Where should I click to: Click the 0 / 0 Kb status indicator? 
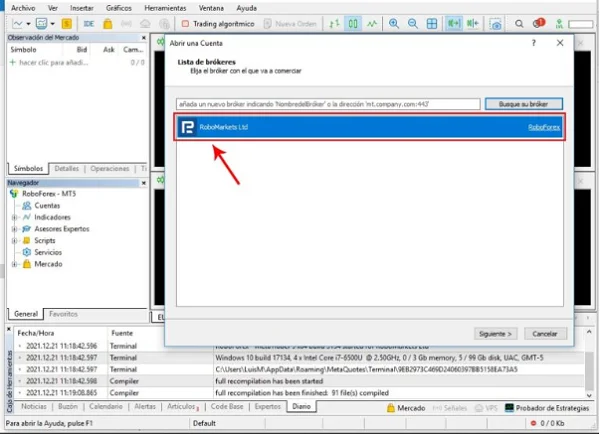(x=548, y=423)
